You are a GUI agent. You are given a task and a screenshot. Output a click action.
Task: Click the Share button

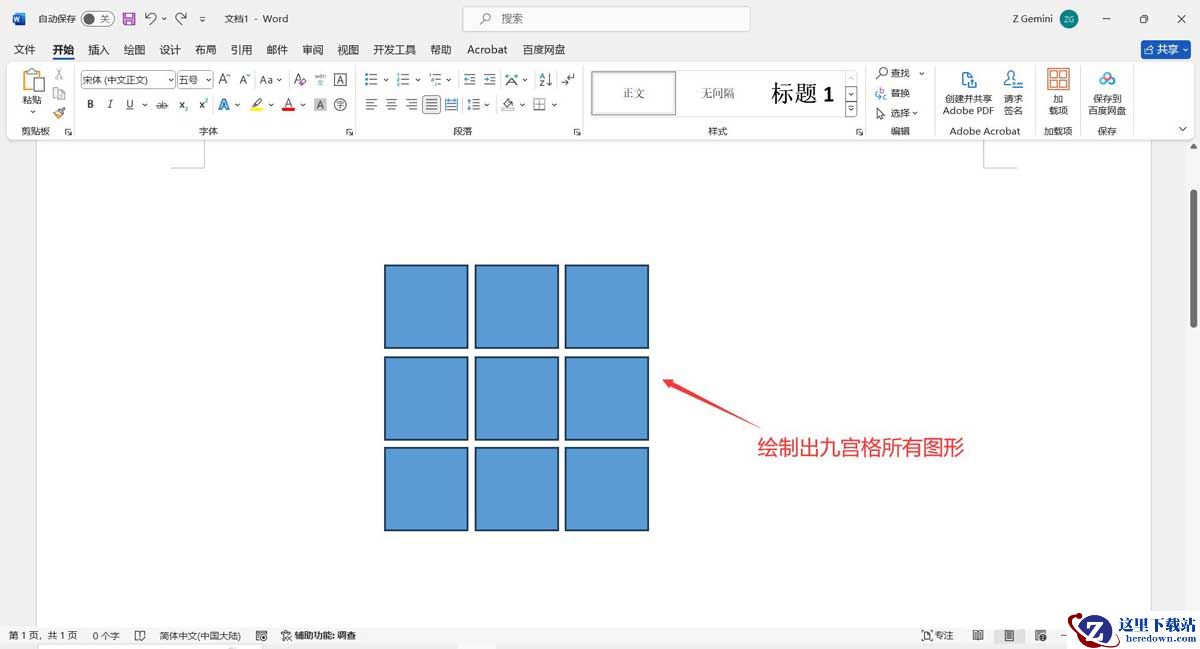click(1165, 49)
